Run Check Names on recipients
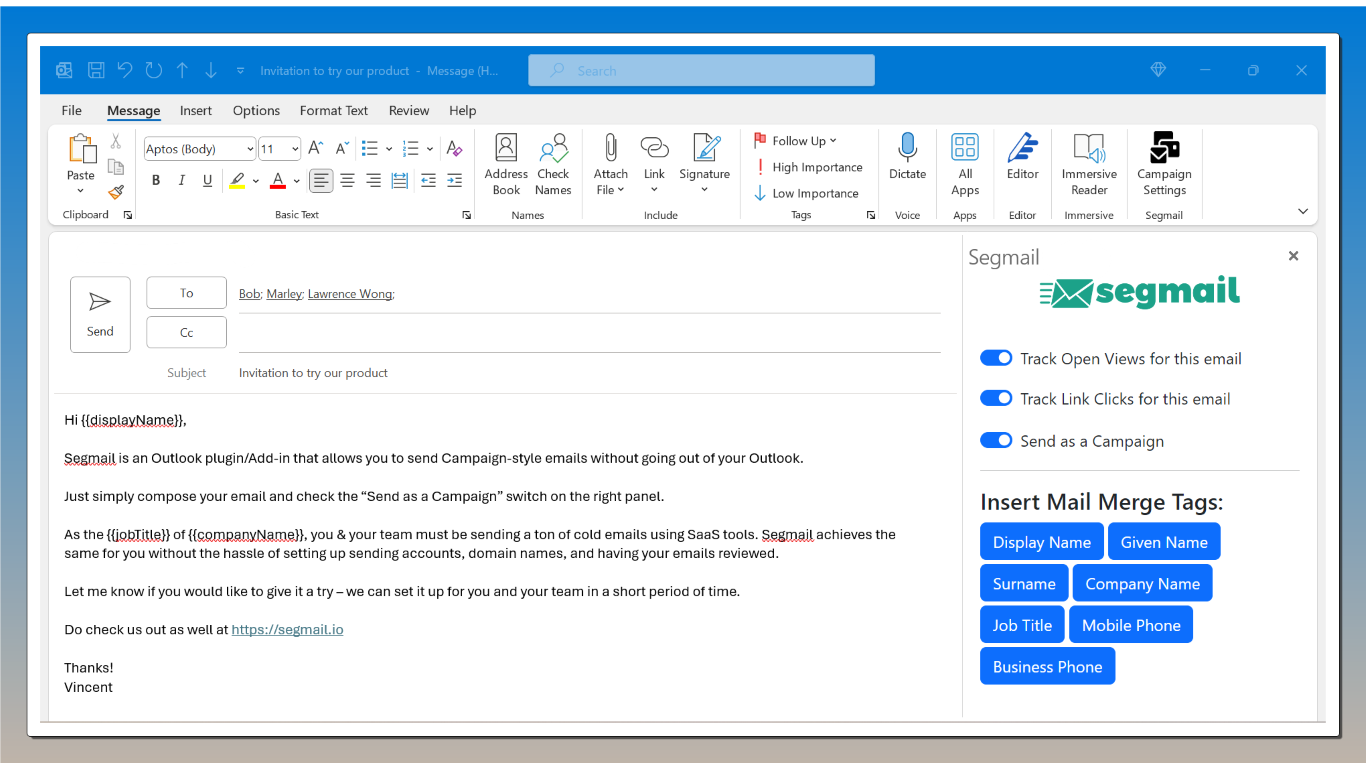1366x768 pixels. point(553,165)
